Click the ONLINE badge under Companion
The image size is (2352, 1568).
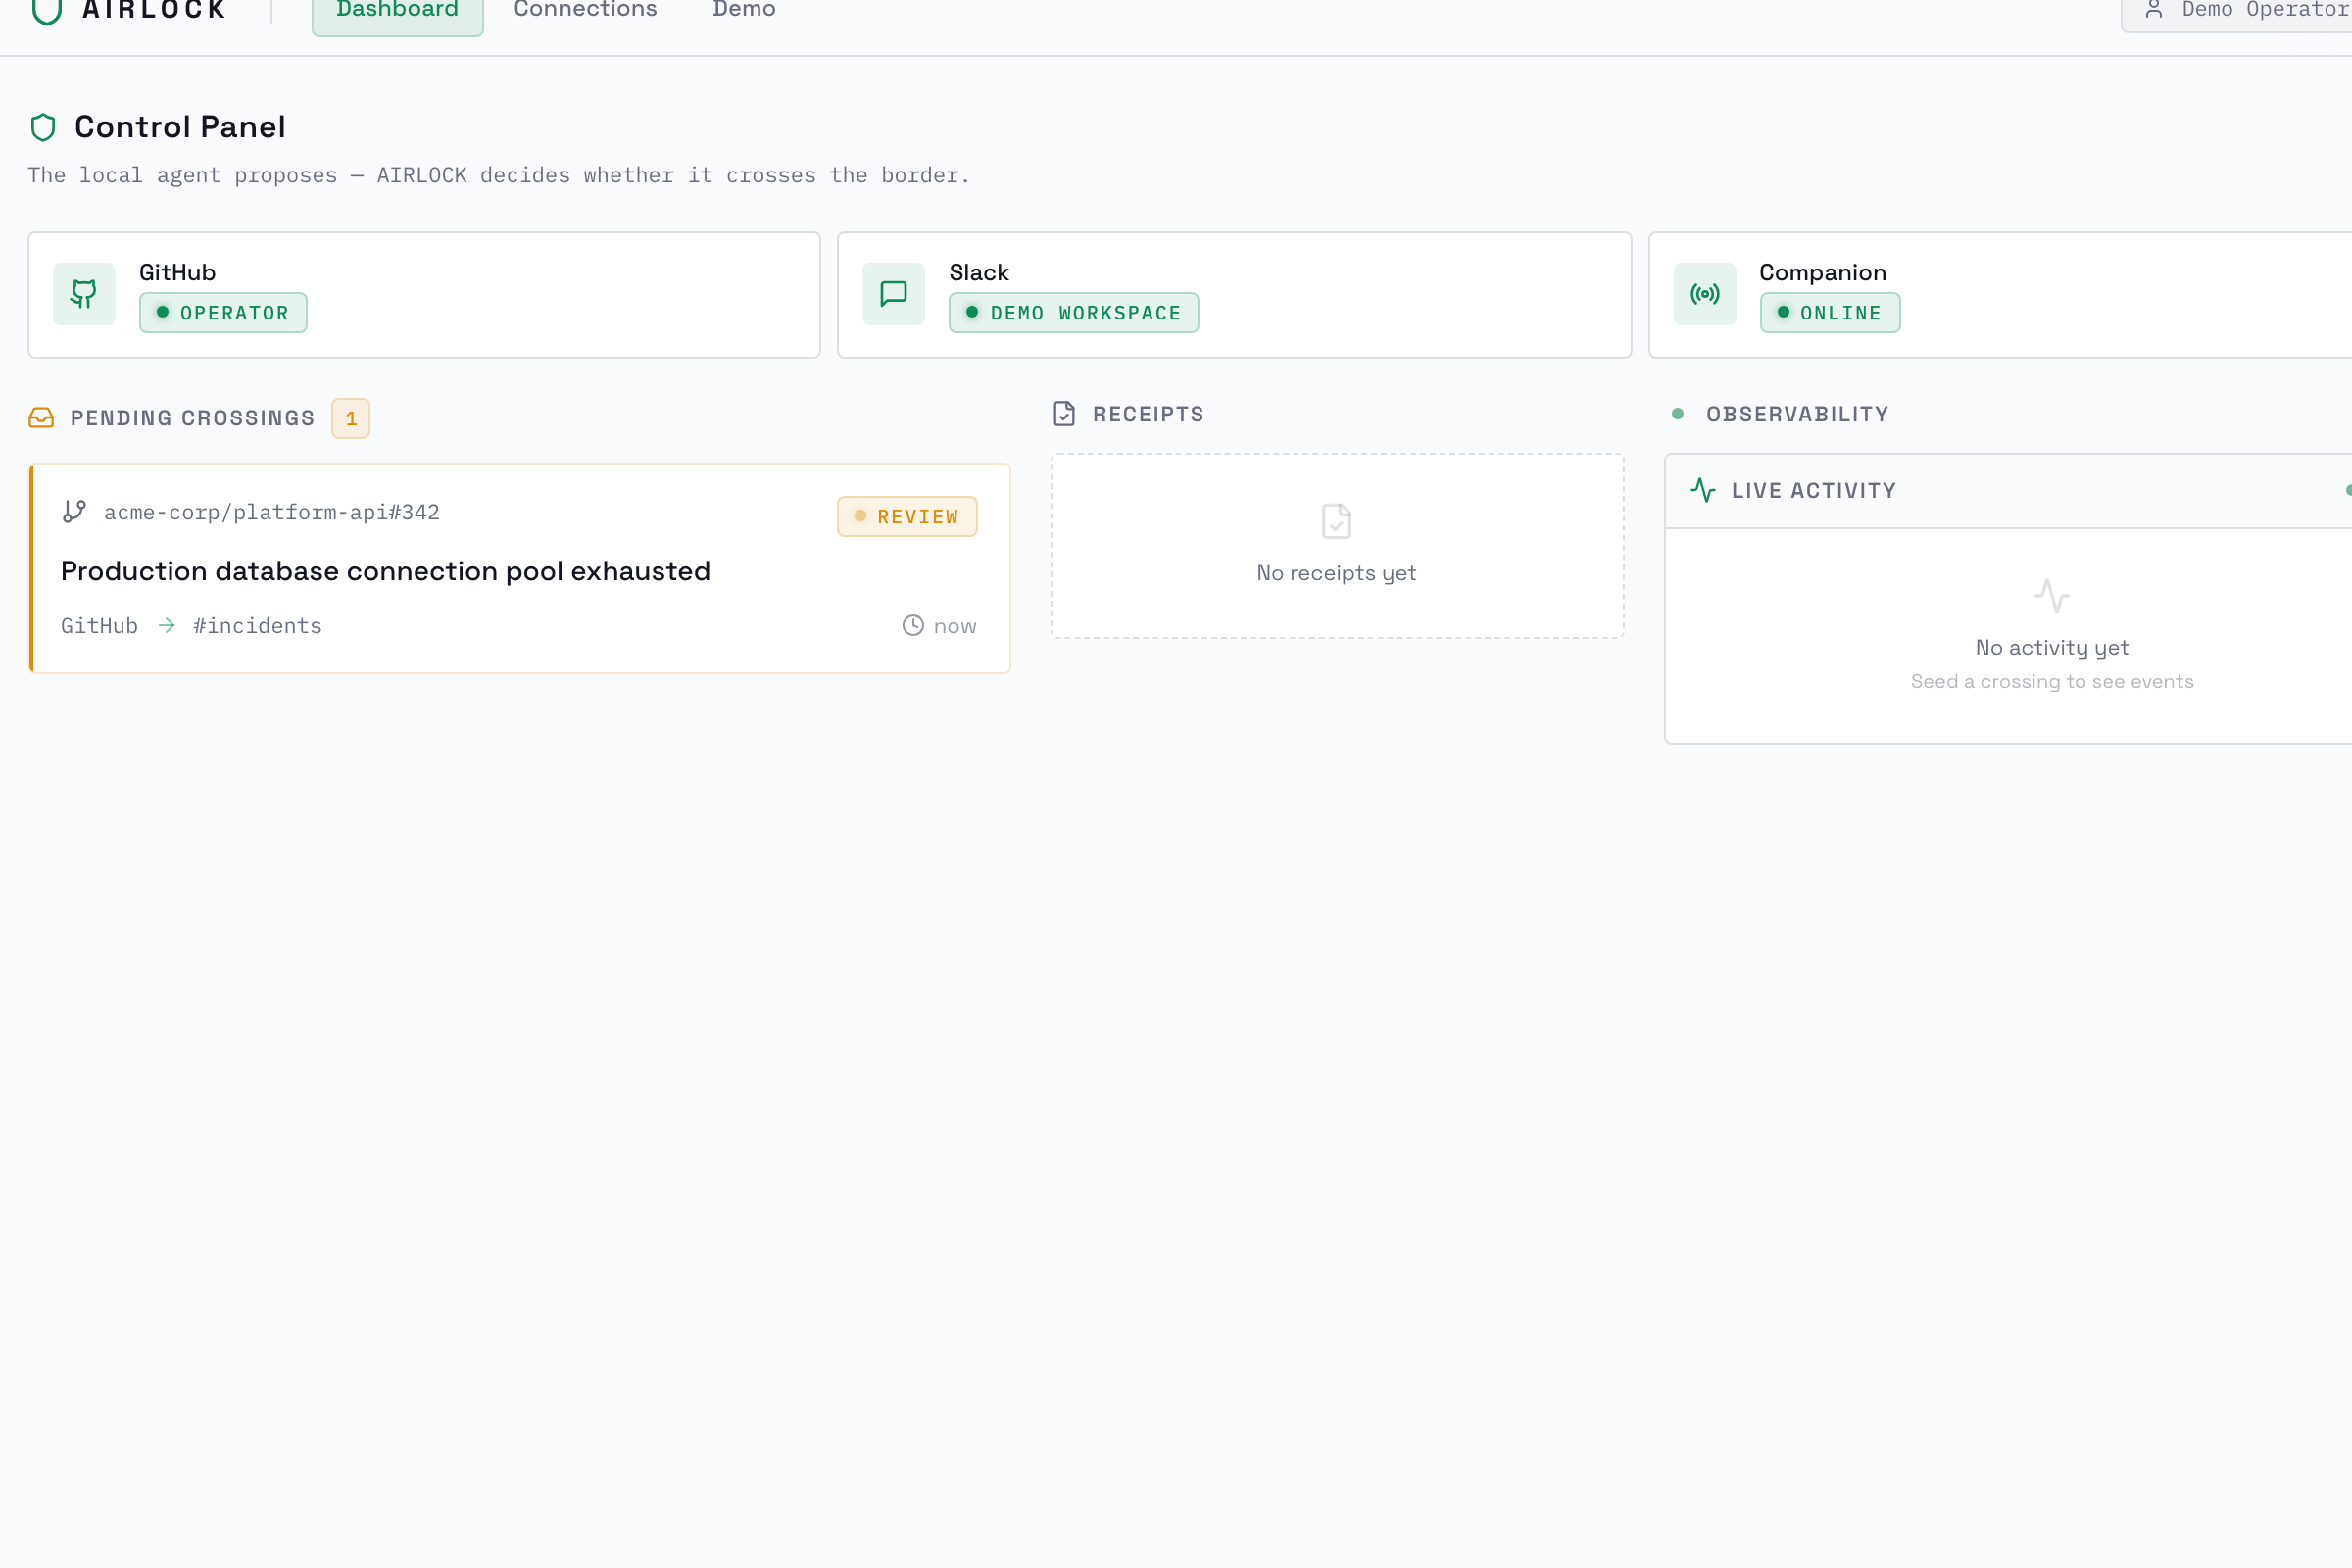pos(1829,313)
